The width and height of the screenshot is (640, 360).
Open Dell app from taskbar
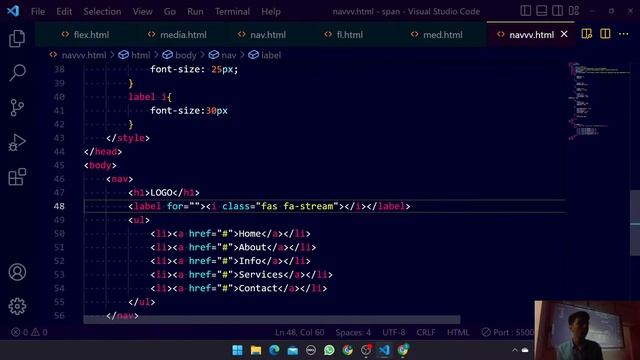311,350
